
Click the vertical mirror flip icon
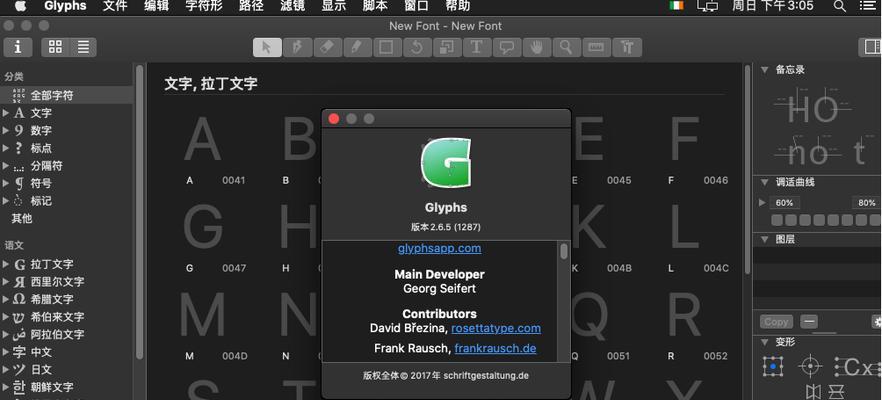837,392
